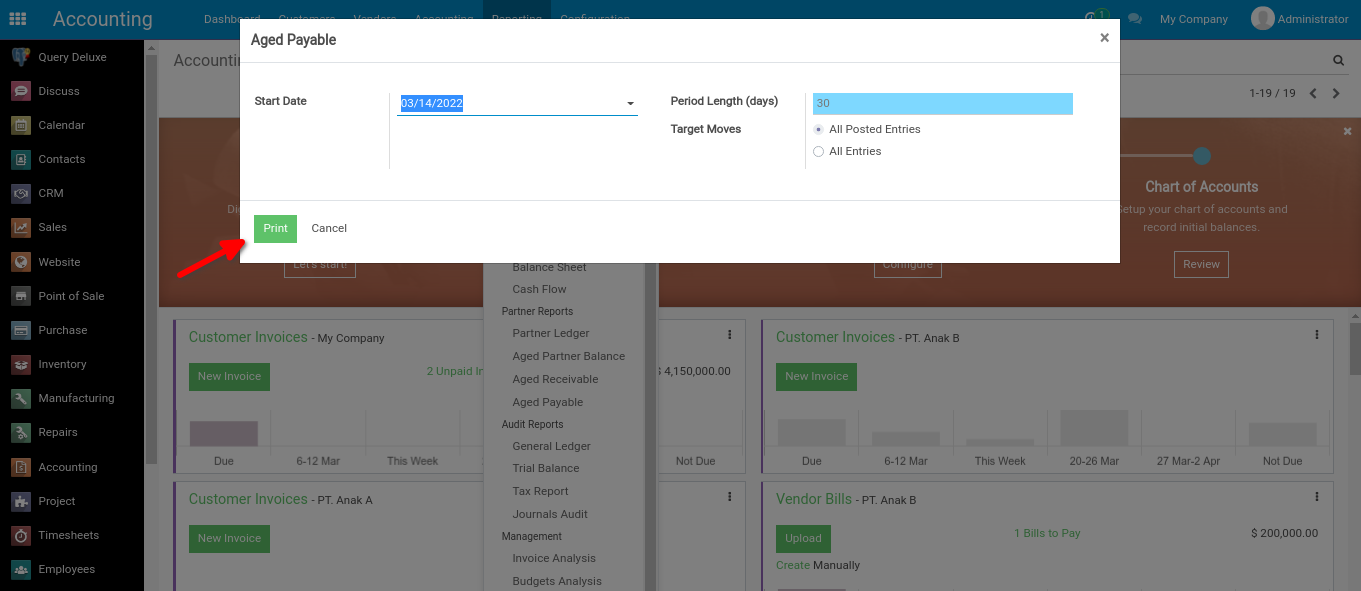
Task: Click Cancel in the Aged Payable dialog
Action: [x=329, y=228]
